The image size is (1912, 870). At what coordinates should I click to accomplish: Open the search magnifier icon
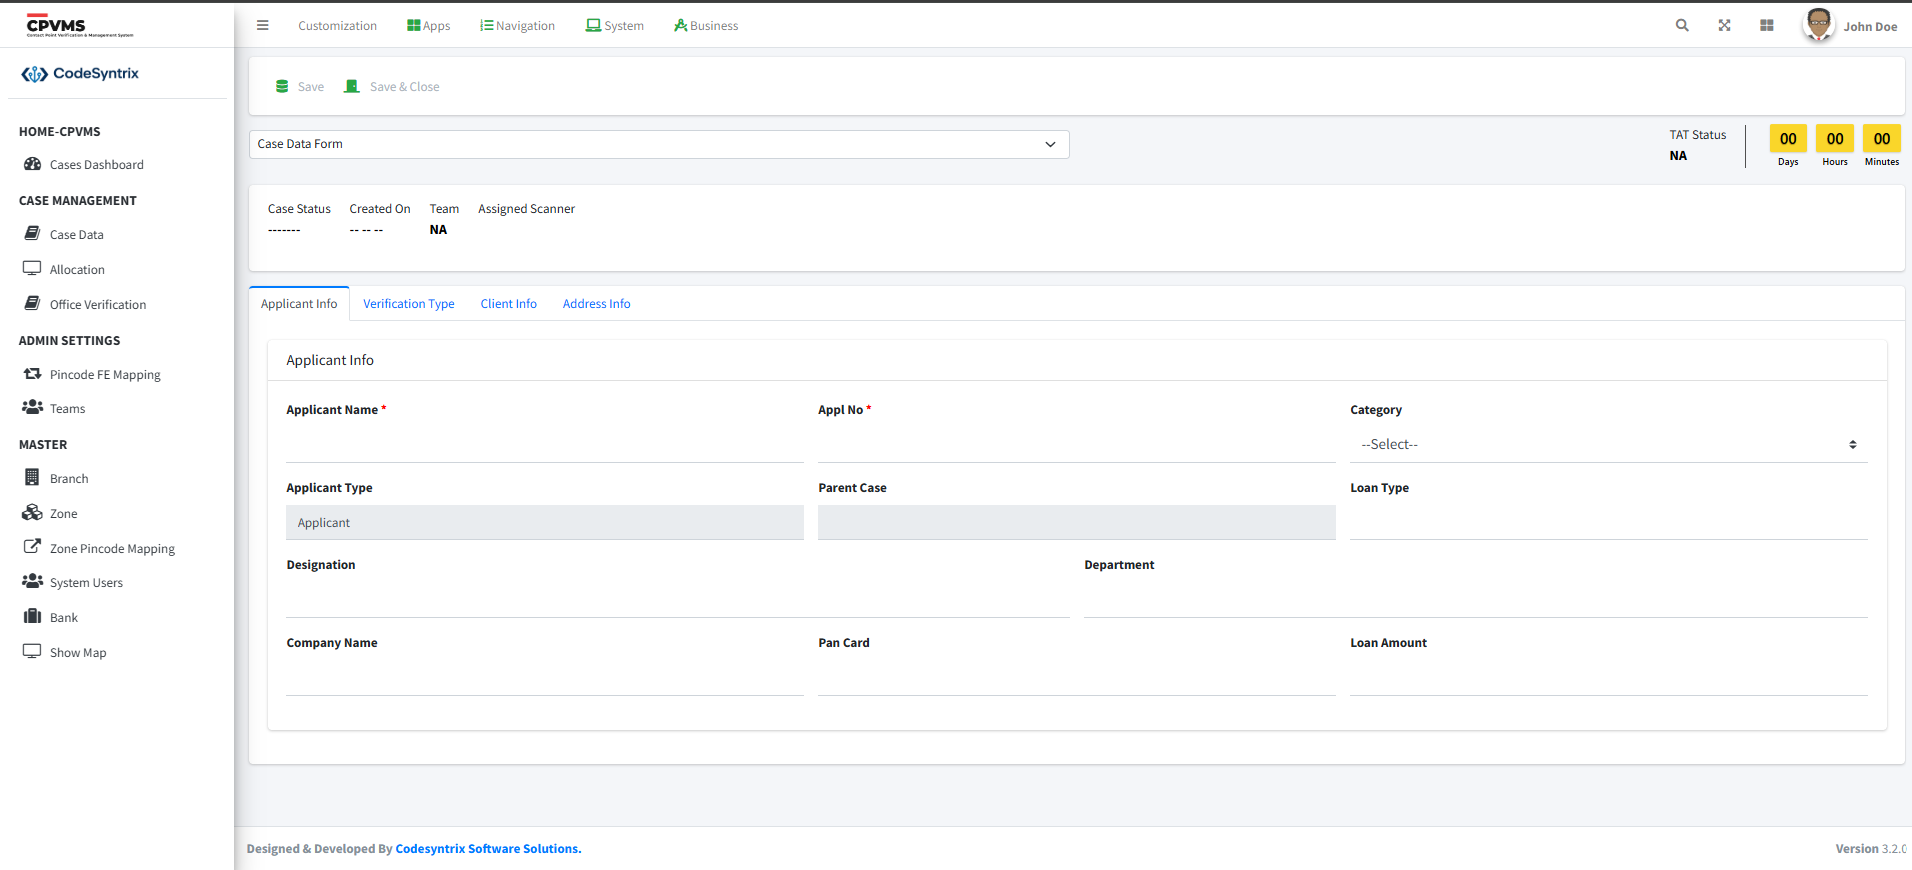pyautogui.click(x=1682, y=26)
